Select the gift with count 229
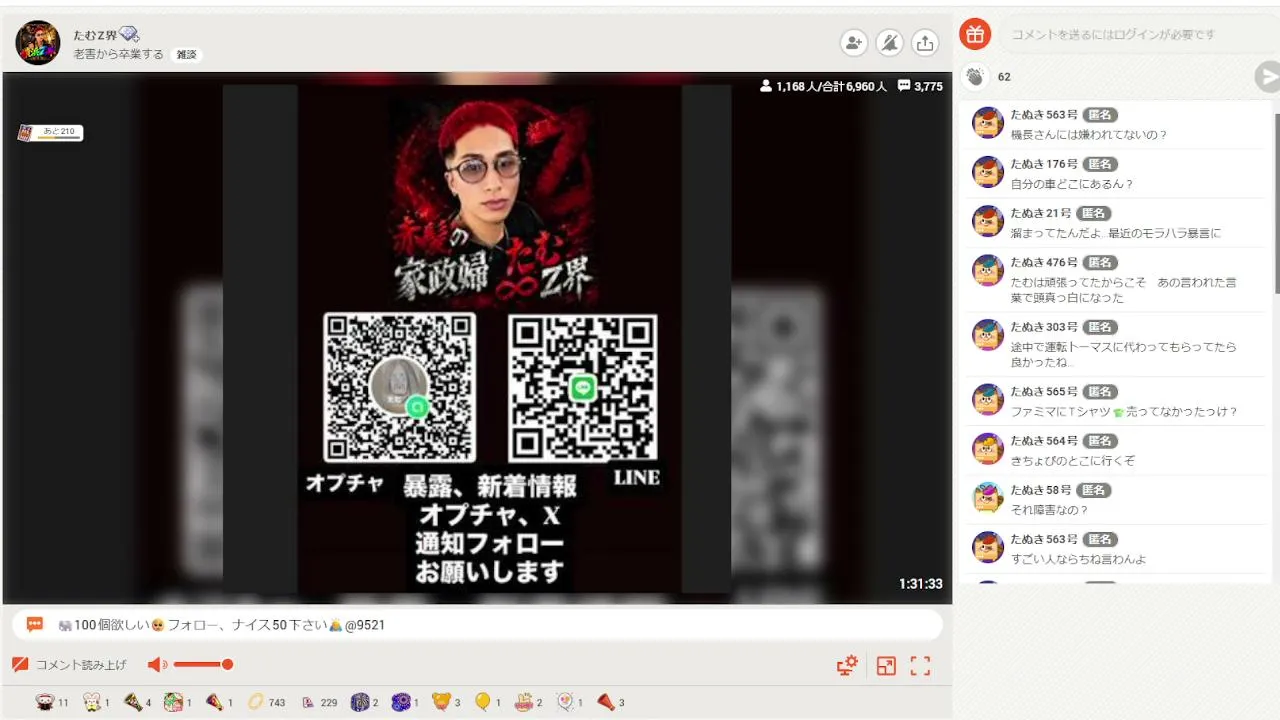1280x720 pixels. point(319,702)
